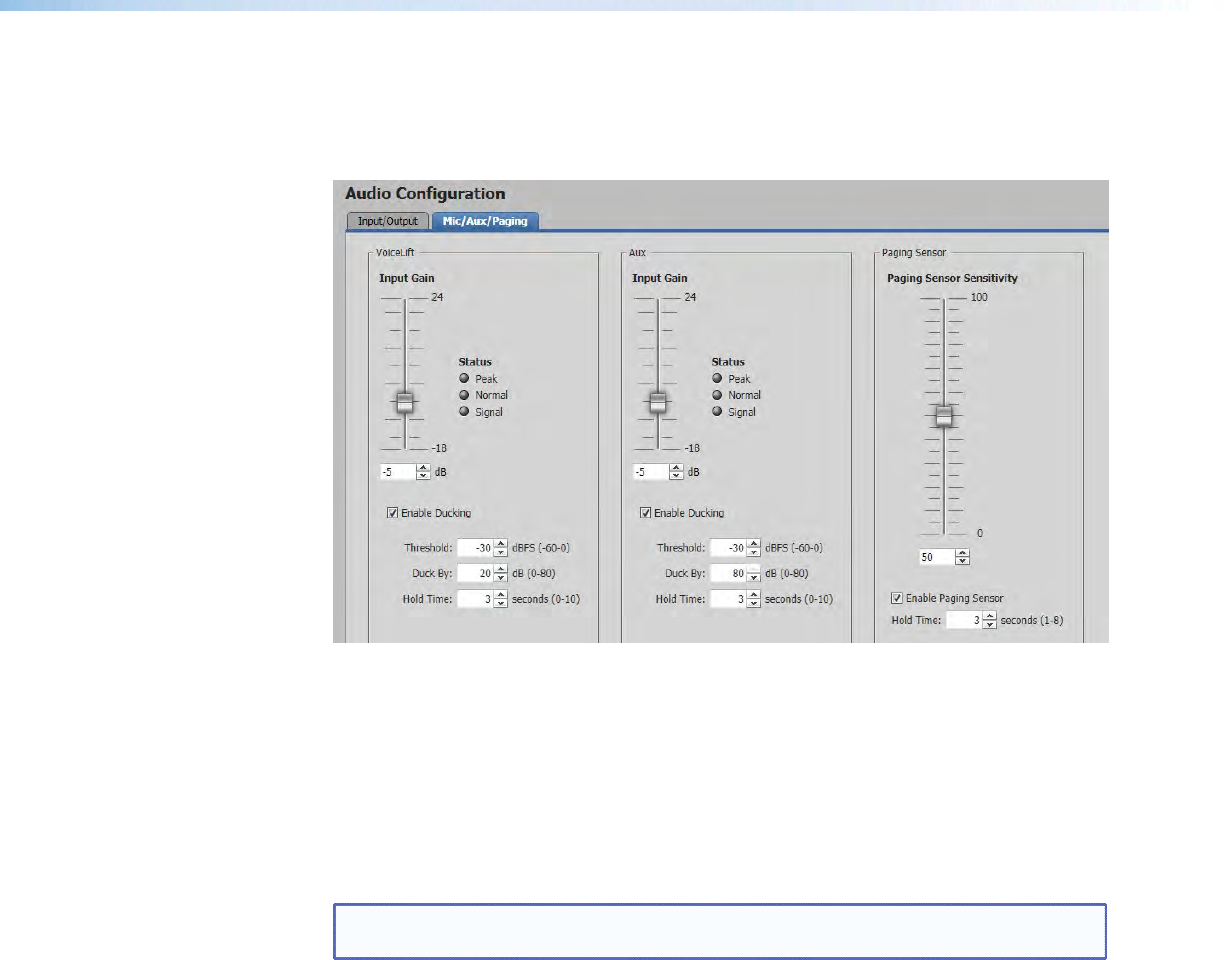Step the Aux input gain dB spinner
The image size is (1224, 960).
tap(676, 472)
